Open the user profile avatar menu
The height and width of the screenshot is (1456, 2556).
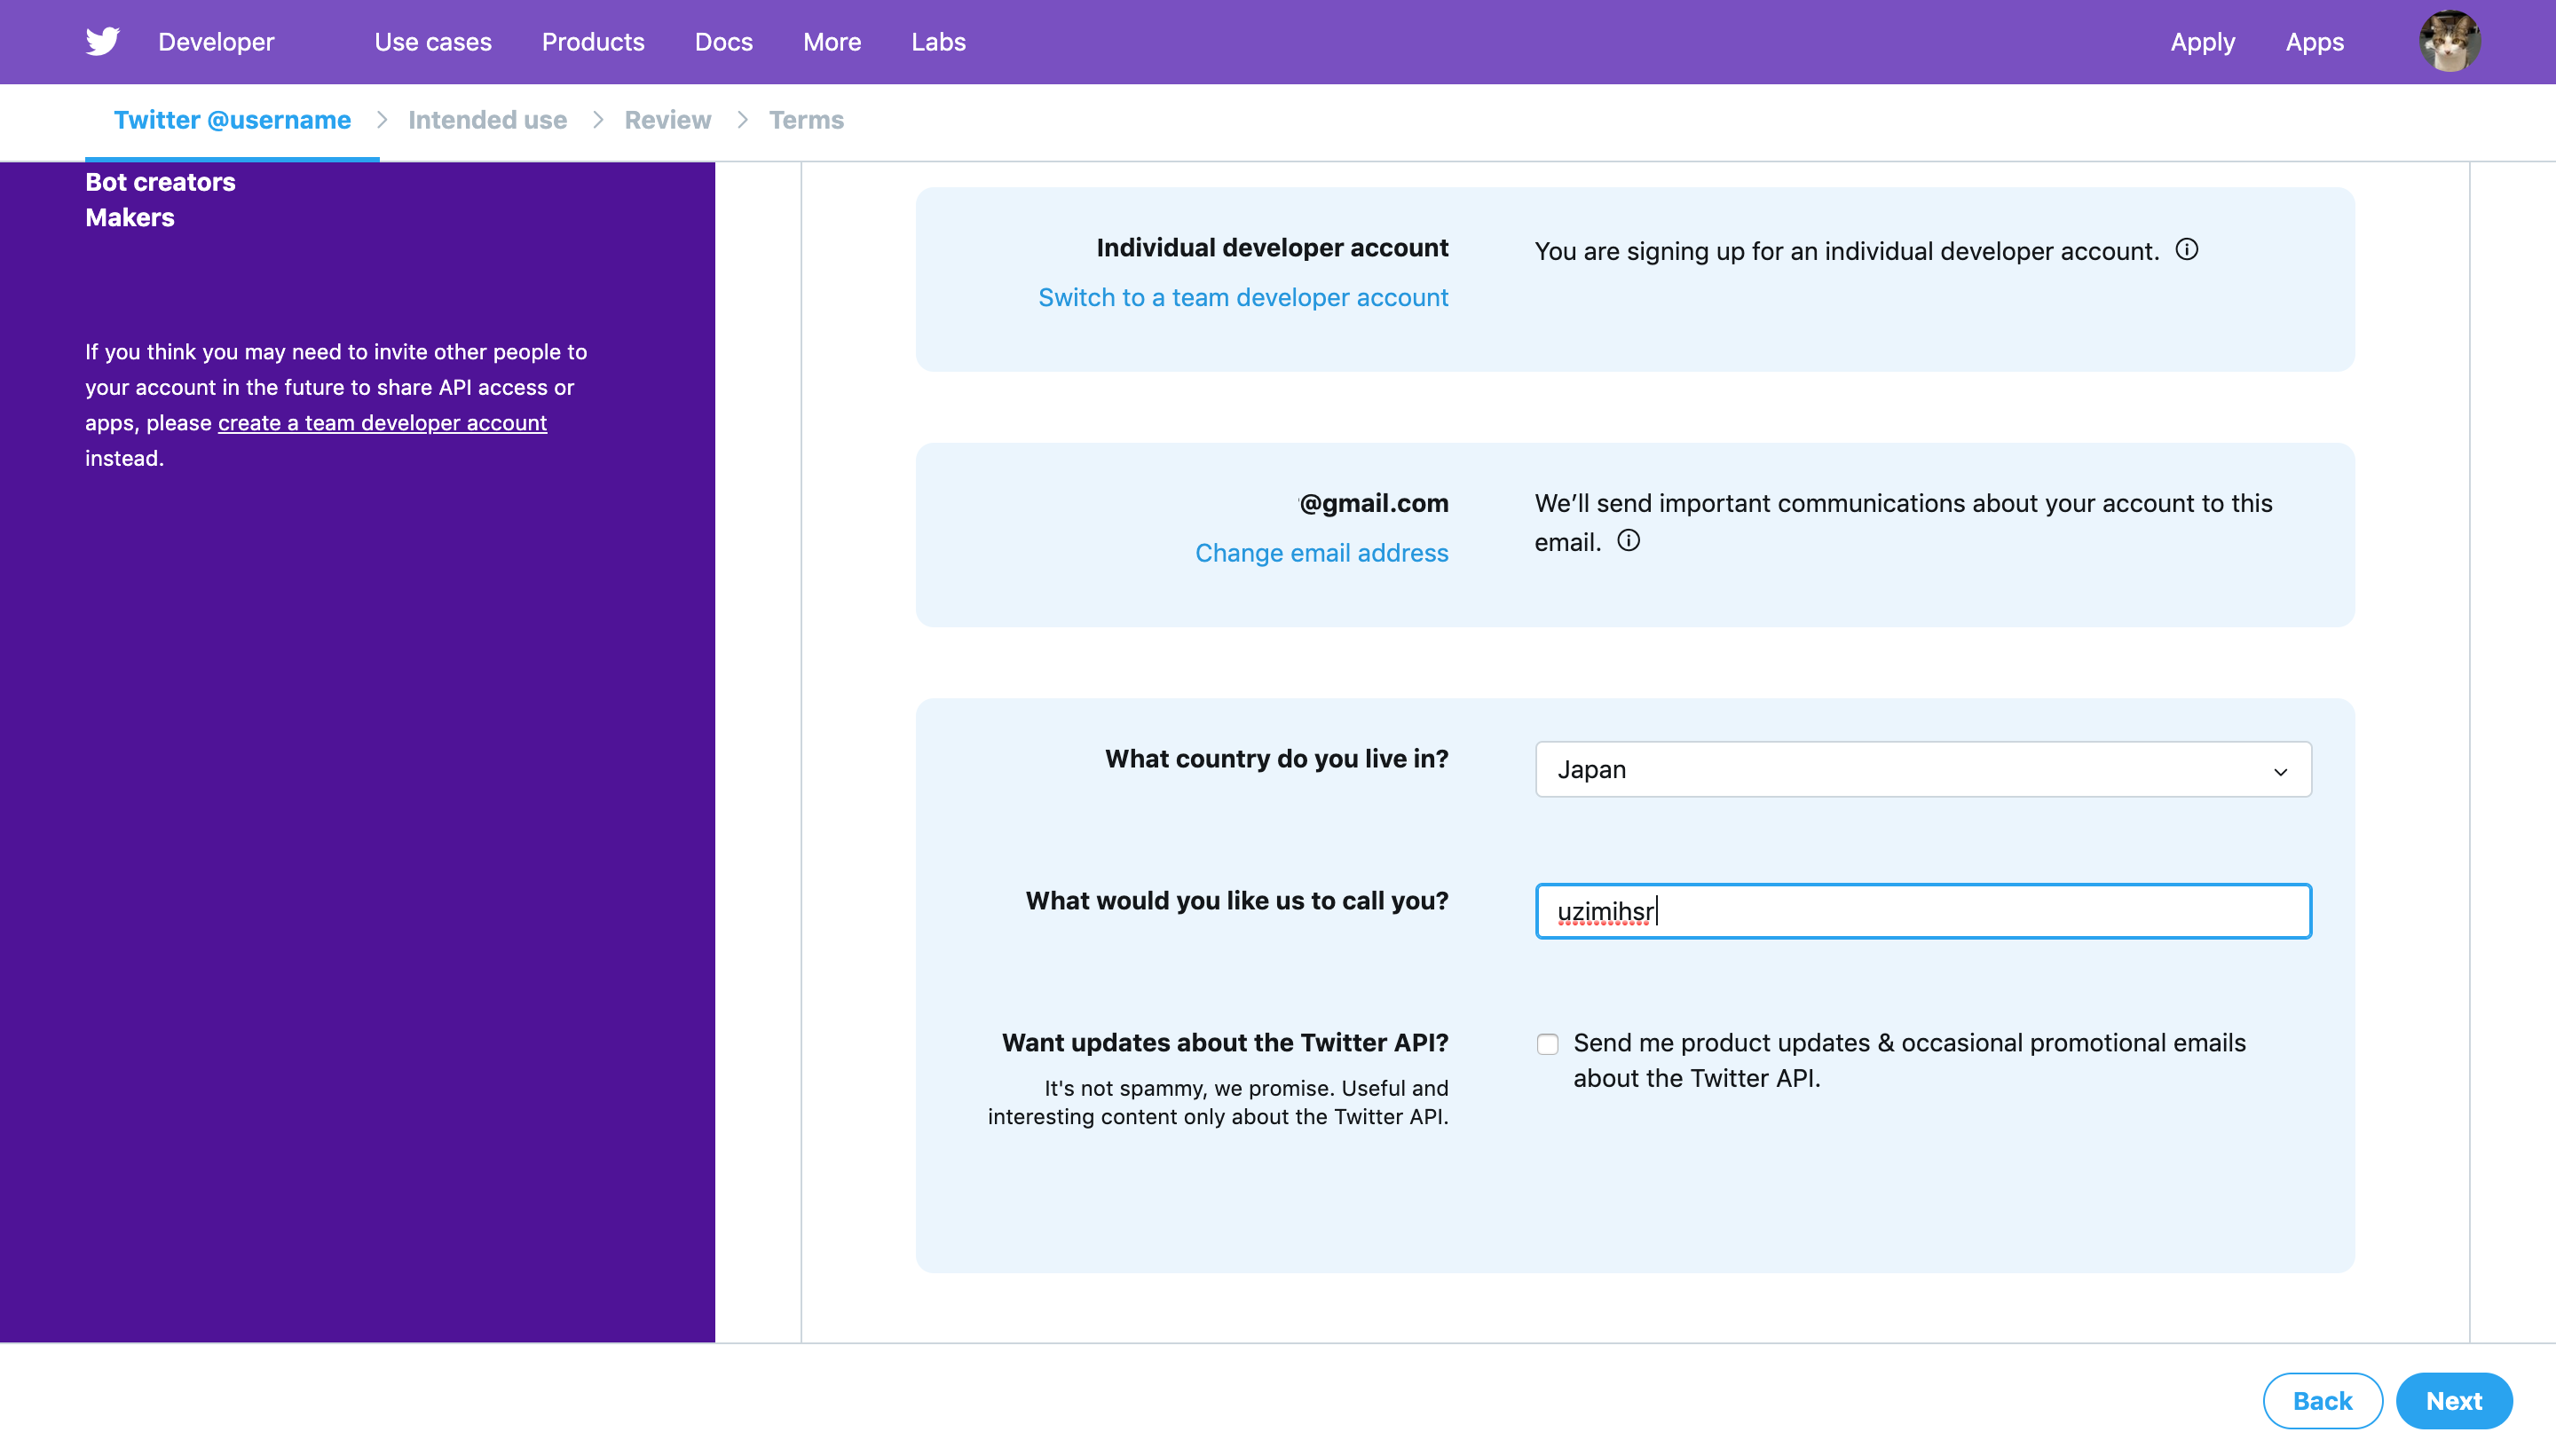(2449, 41)
